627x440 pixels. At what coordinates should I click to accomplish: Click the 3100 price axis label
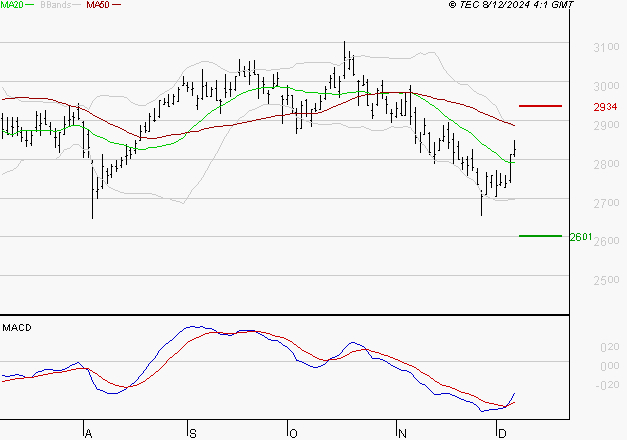click(606, 47)
